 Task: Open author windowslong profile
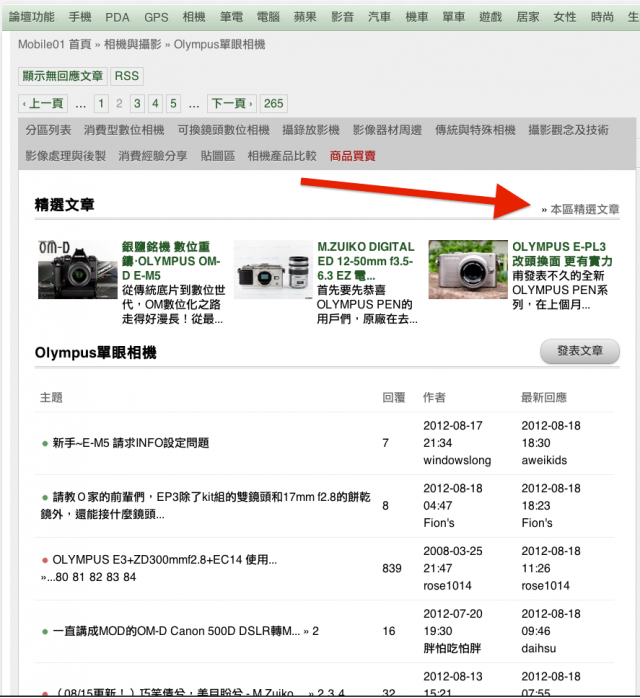pos(457,461)
